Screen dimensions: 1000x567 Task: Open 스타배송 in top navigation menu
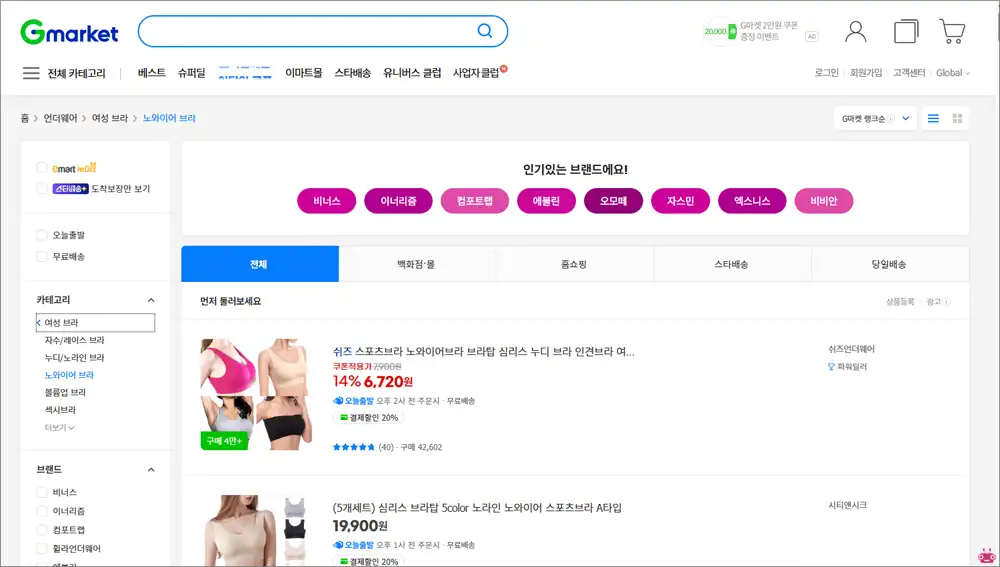coord(353,73)
